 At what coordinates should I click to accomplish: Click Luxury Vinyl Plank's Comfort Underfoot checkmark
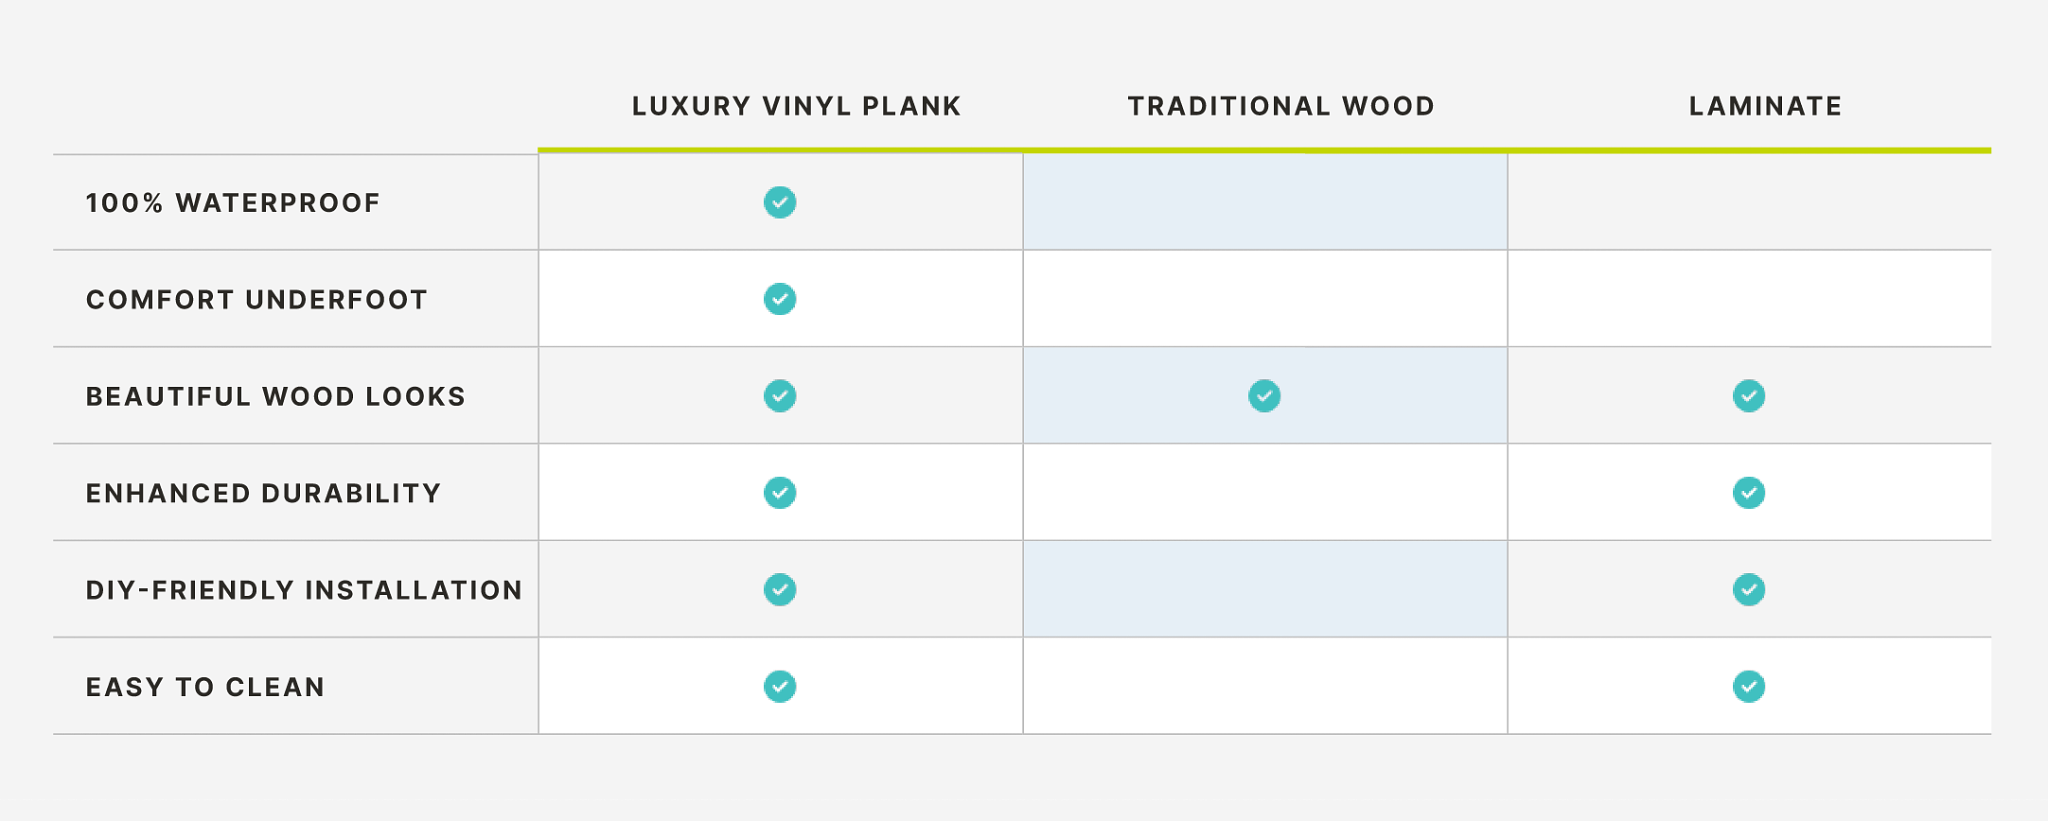coord(780,299)
